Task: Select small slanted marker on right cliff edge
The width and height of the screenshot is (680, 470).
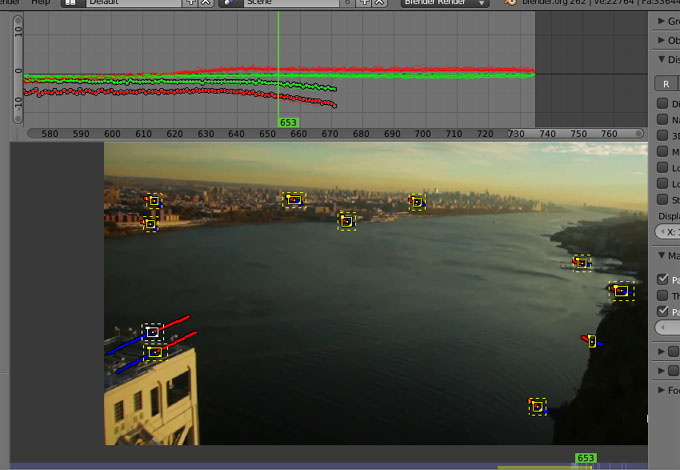Action: point(592,341)
